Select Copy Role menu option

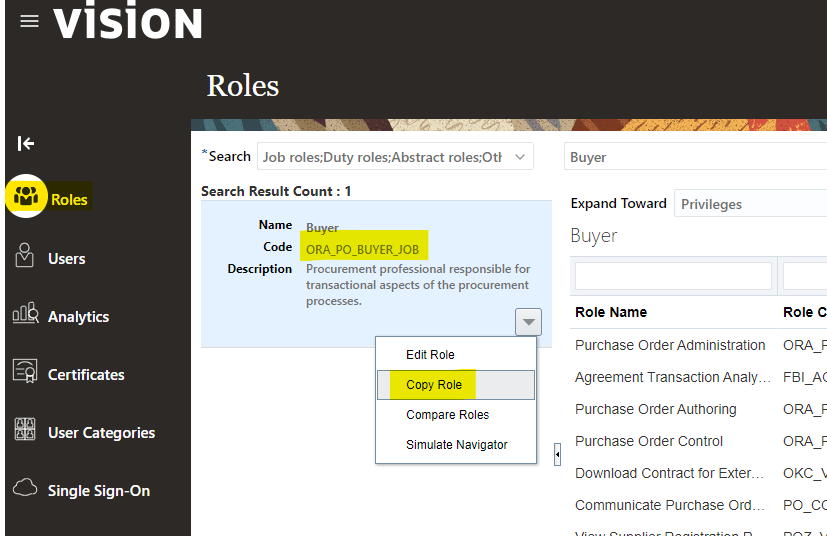(x=434, y=385)
